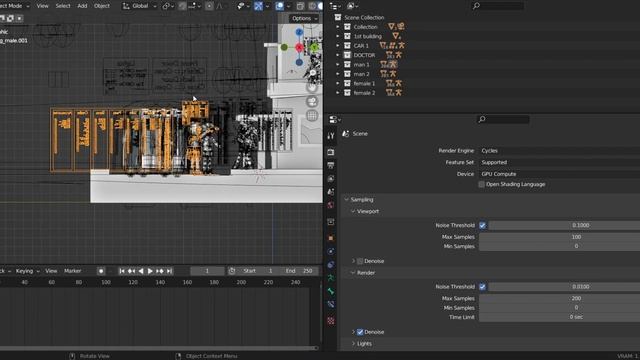Open the Object properties tab

tap(331, 238)
